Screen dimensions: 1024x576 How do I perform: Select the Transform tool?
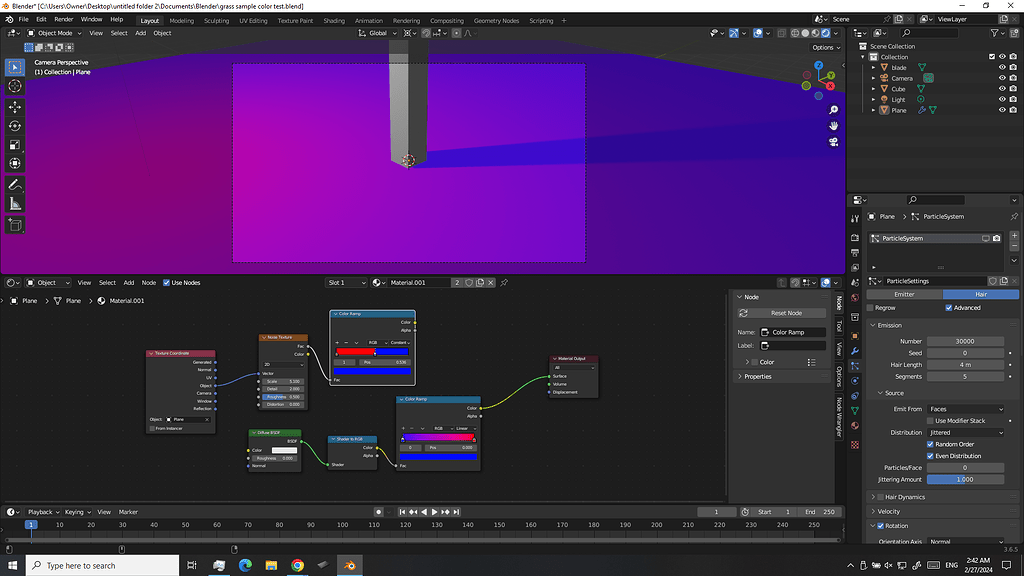pyautogui.click(x=15, y=164)
